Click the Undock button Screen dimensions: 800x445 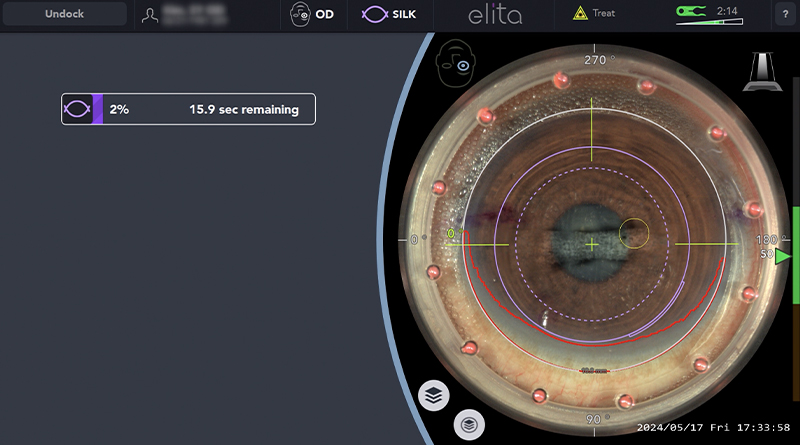coord(64,14)
